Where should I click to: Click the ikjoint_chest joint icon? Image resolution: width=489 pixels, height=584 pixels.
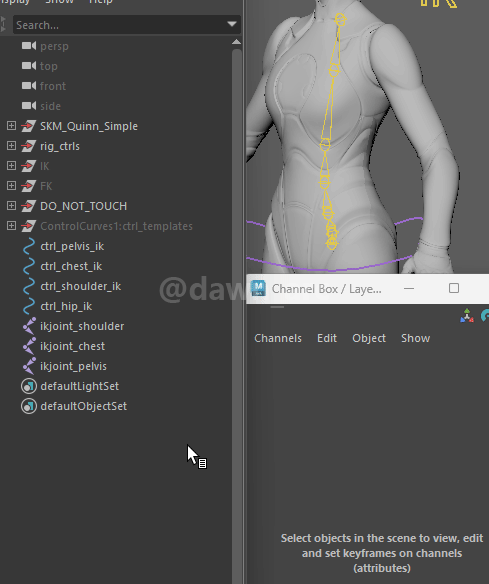click(x=29, y=346)
